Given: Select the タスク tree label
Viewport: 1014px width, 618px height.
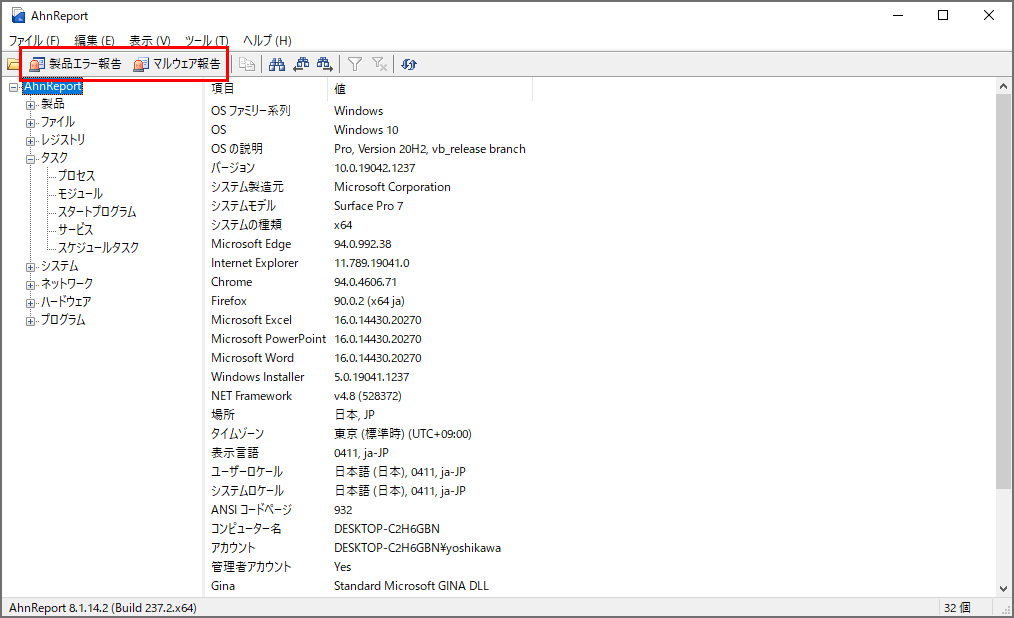Looking at the screenshot, I should tap(54, 158).
